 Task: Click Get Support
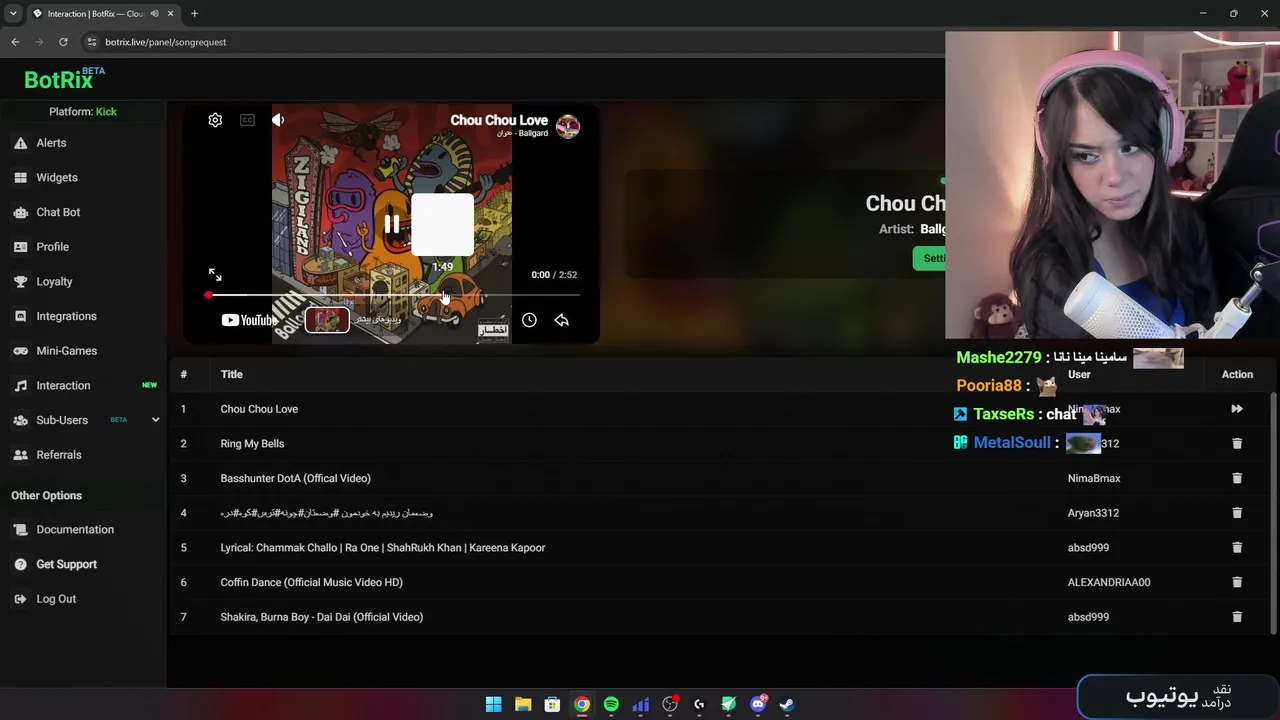click(66, 564)
